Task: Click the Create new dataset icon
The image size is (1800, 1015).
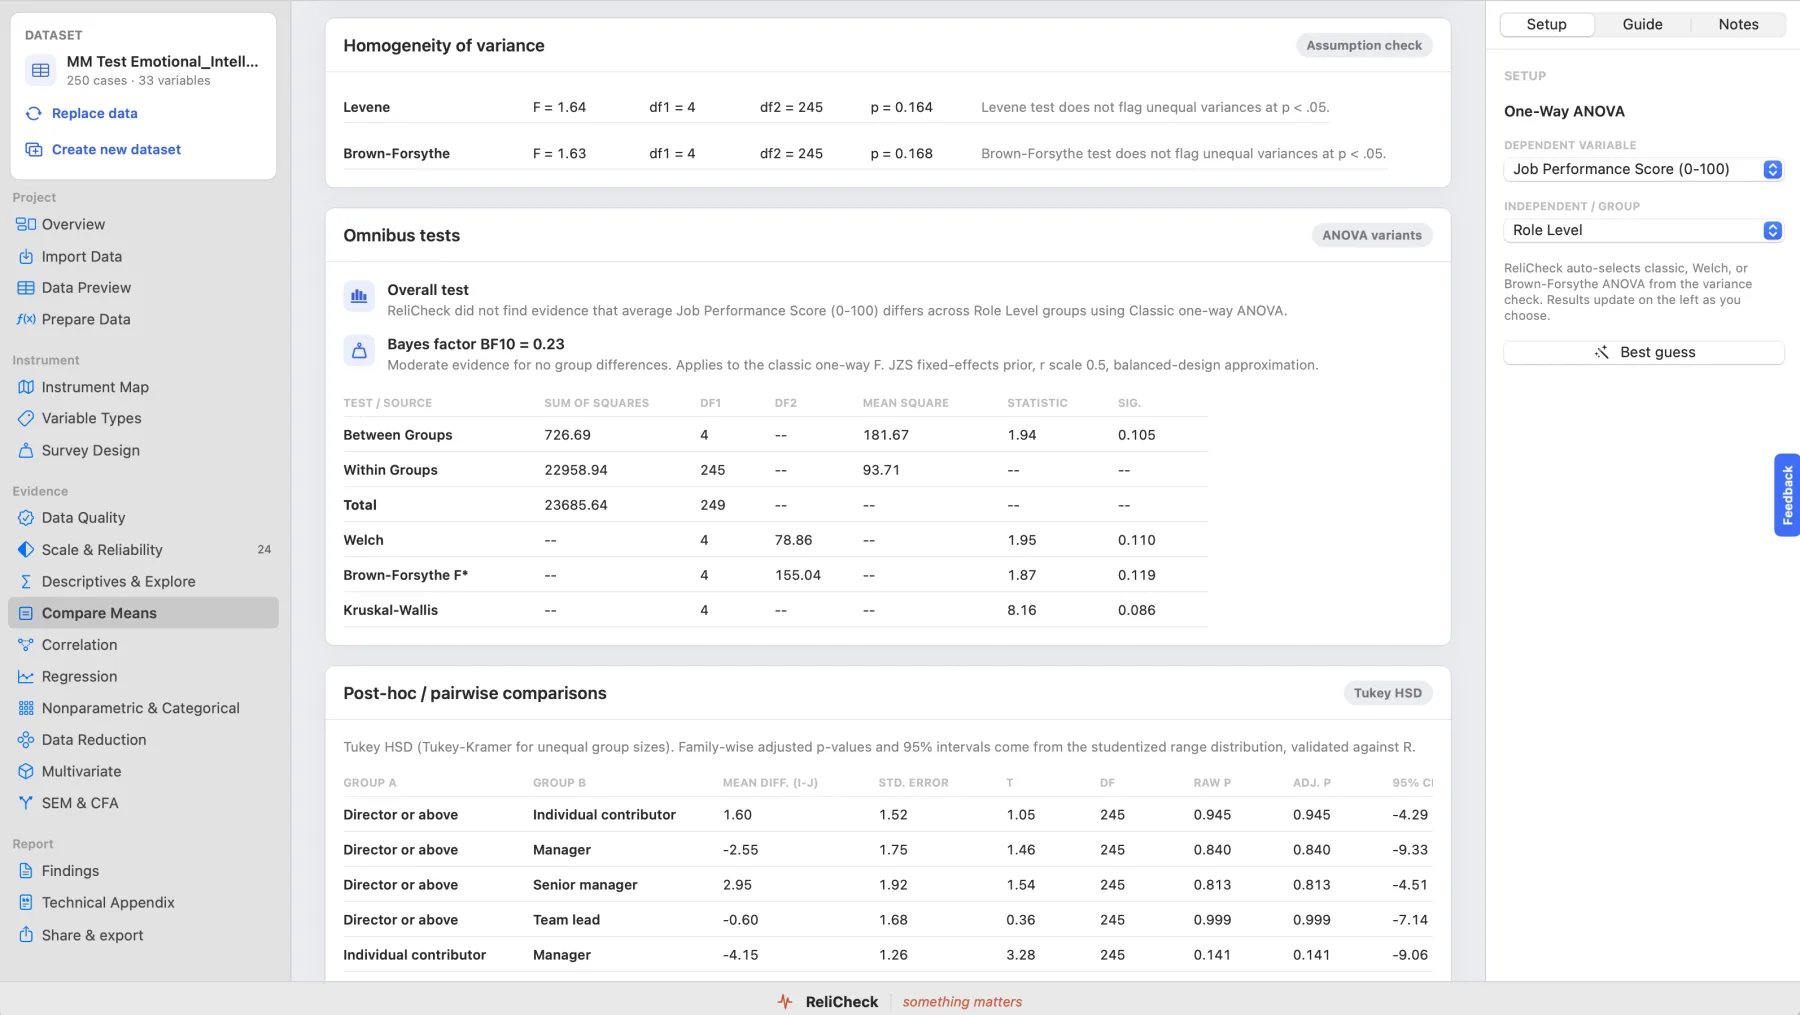Action: pyautogui.click(x=34, y=149)
